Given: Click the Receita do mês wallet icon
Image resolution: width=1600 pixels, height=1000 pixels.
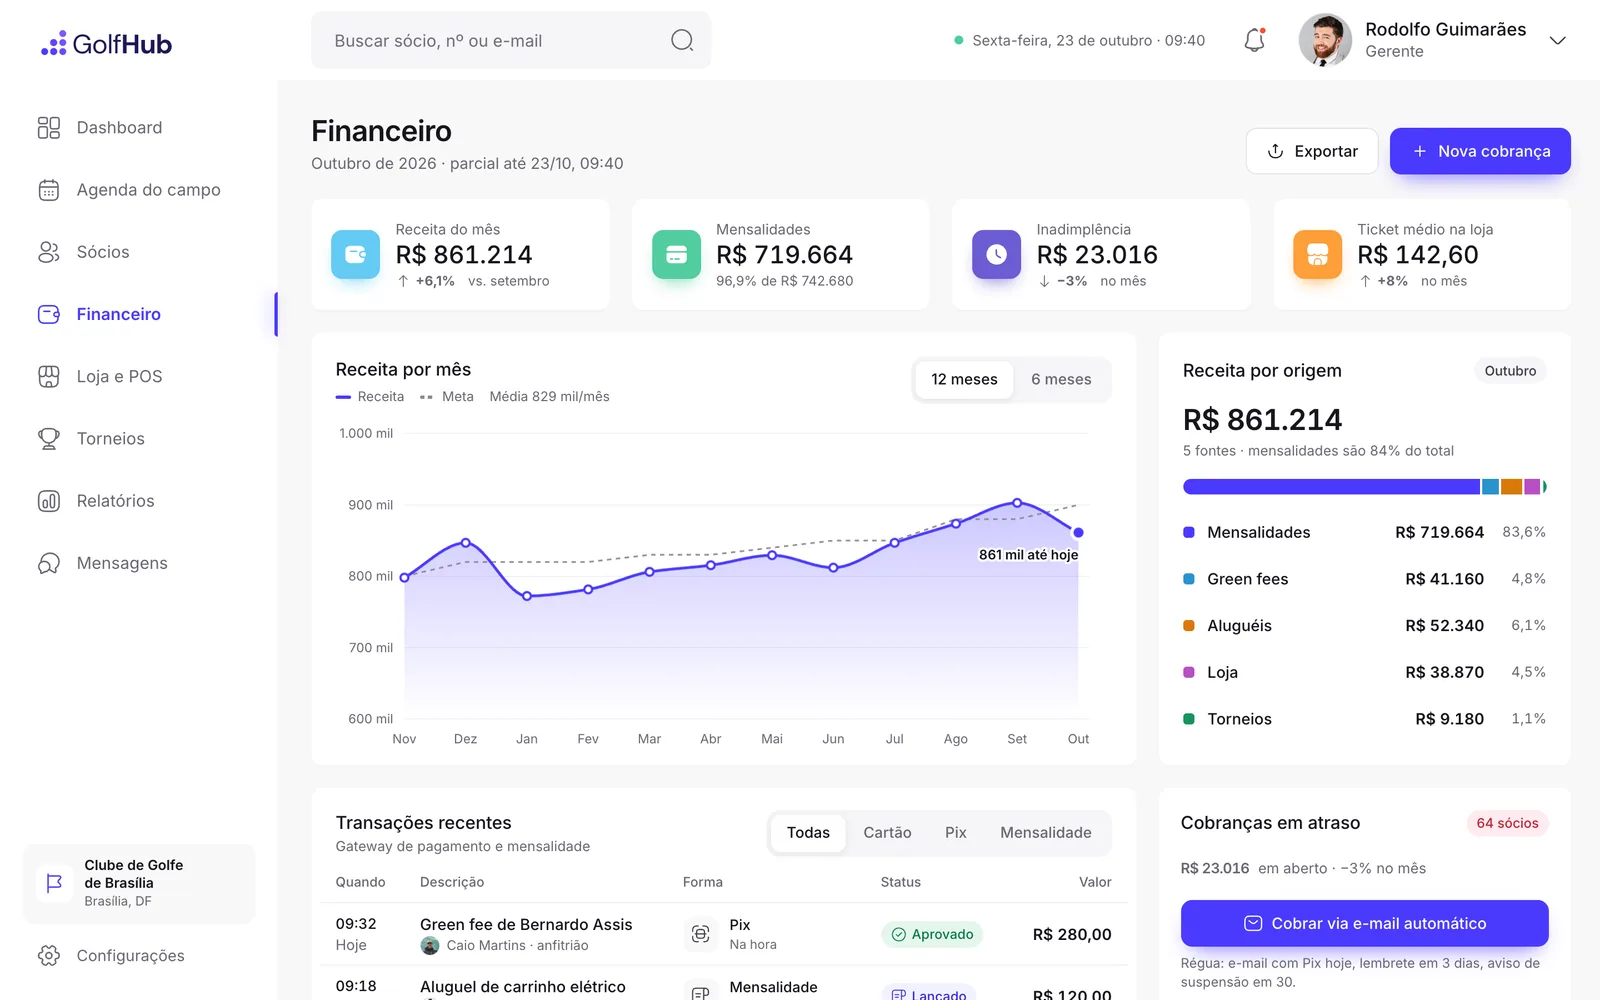Looking at the screenshot, I should tap(355, 254).
